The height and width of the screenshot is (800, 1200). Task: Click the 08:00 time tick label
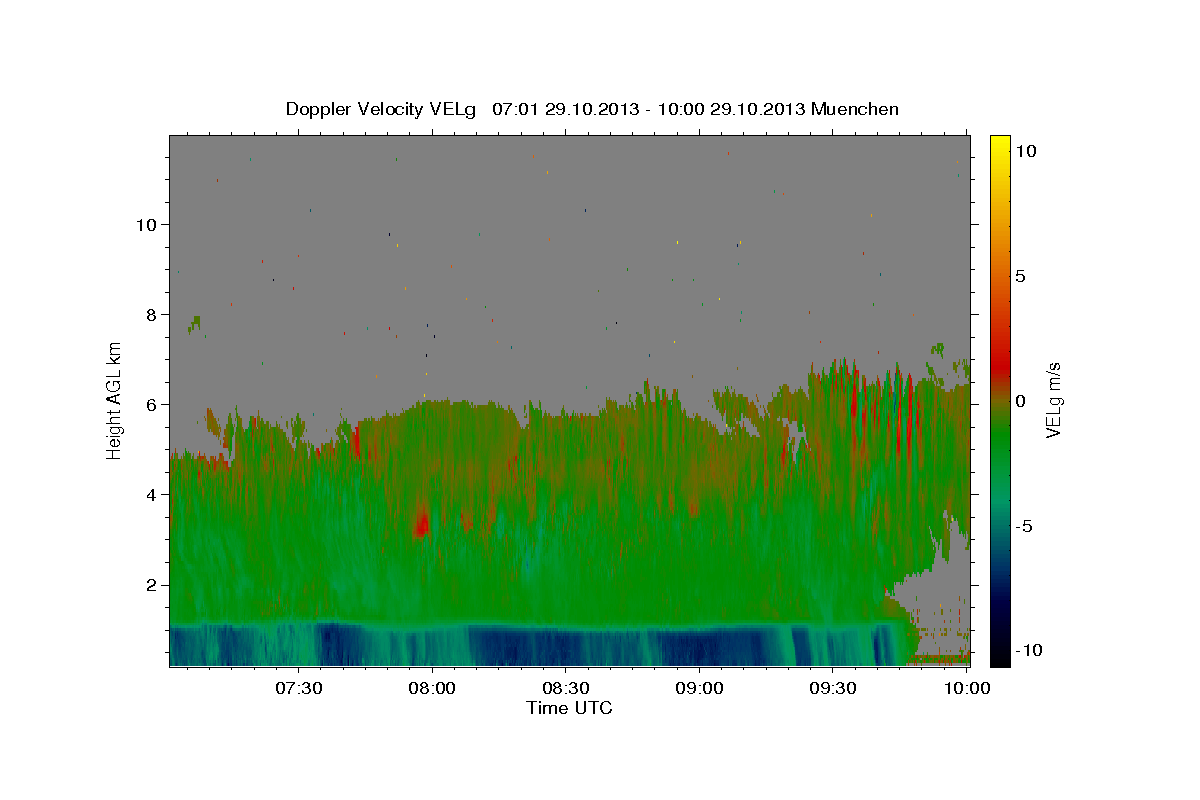click(433, 688)
